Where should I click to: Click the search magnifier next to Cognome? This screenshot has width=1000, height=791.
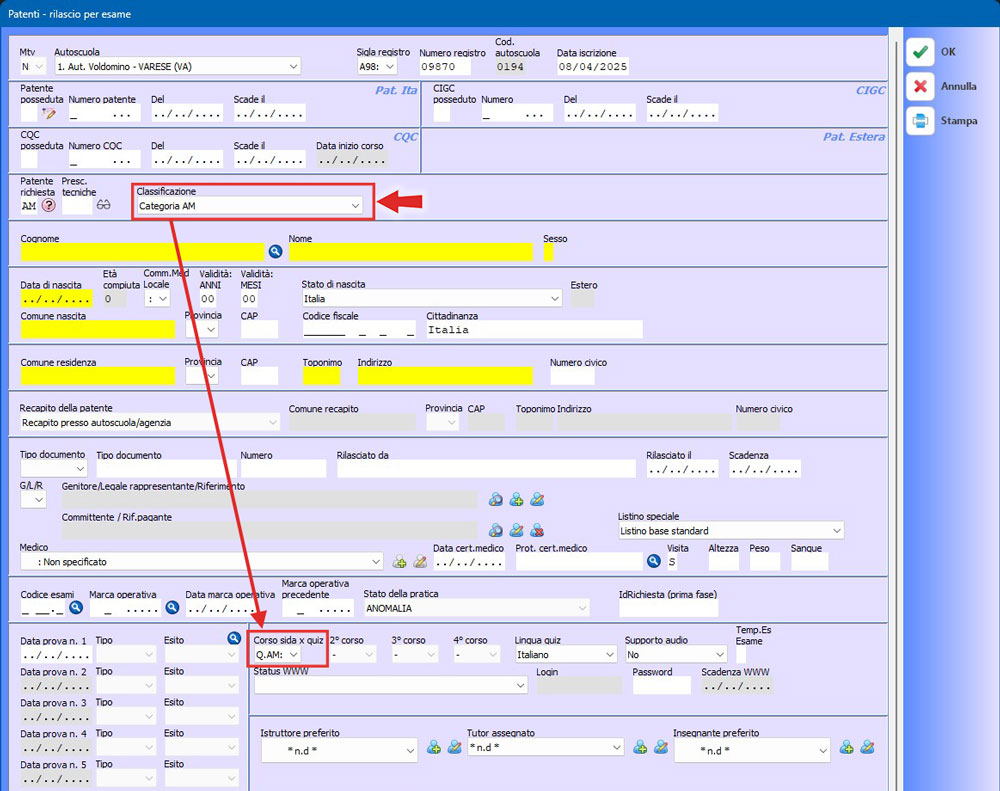tap(275, 252)
